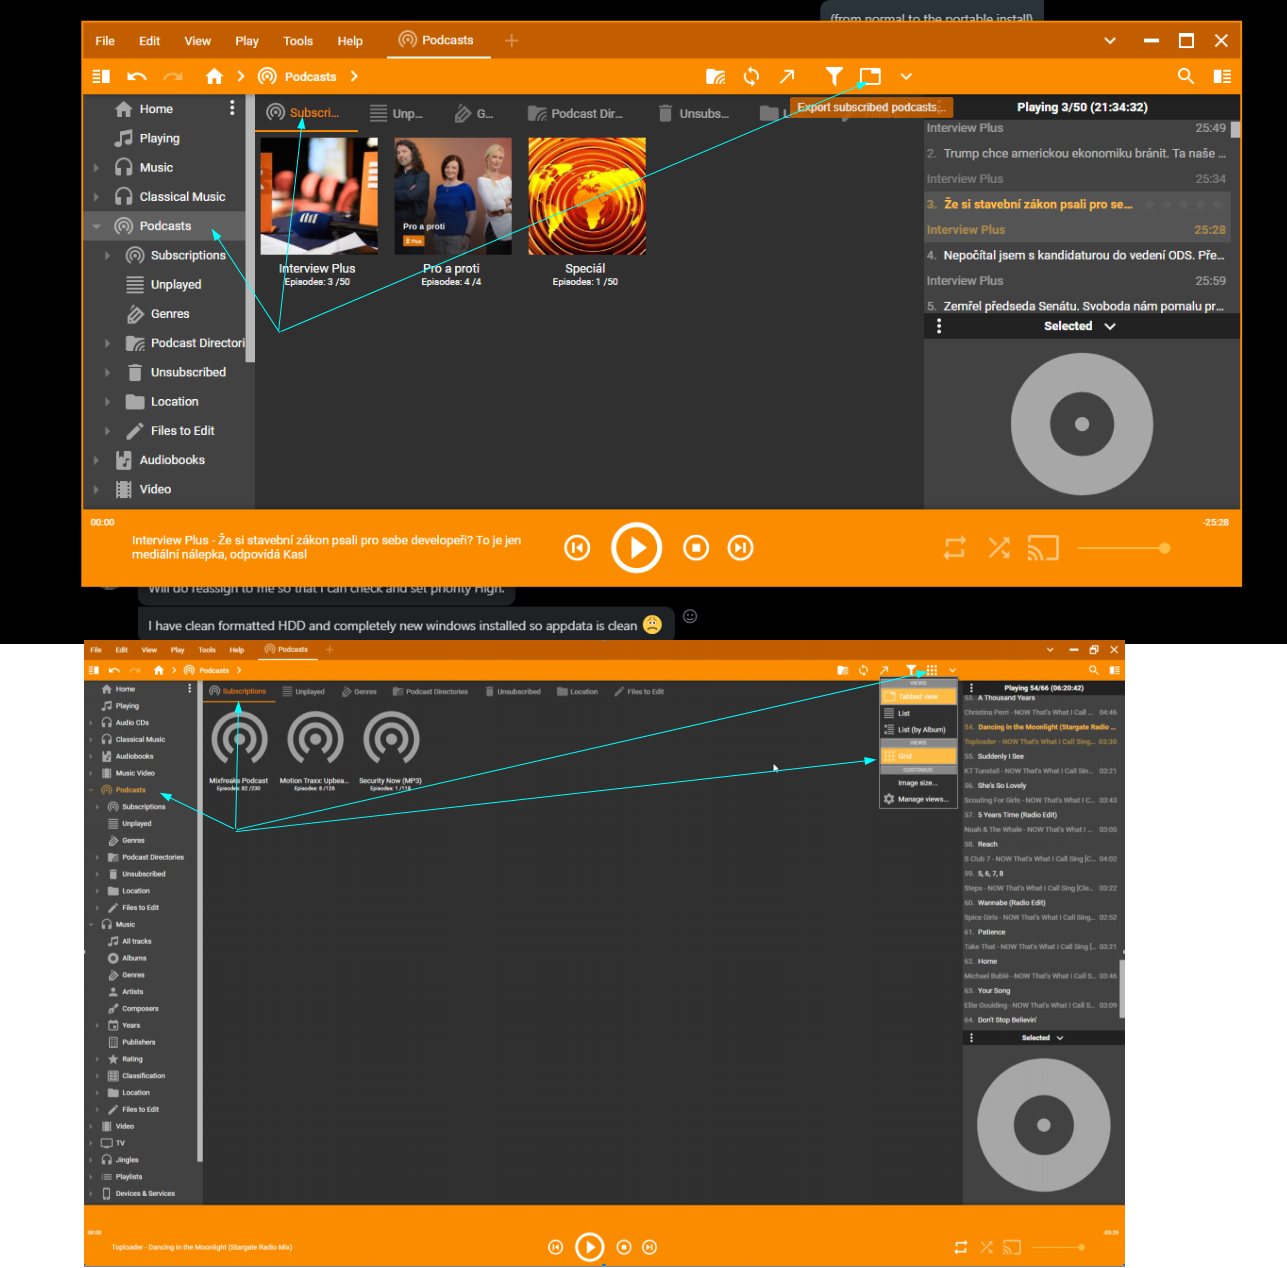This screenshot has width=1287, height=1268.
Task: Toggle repeat in the upper player bar
Action: click(x=954, y=548)
